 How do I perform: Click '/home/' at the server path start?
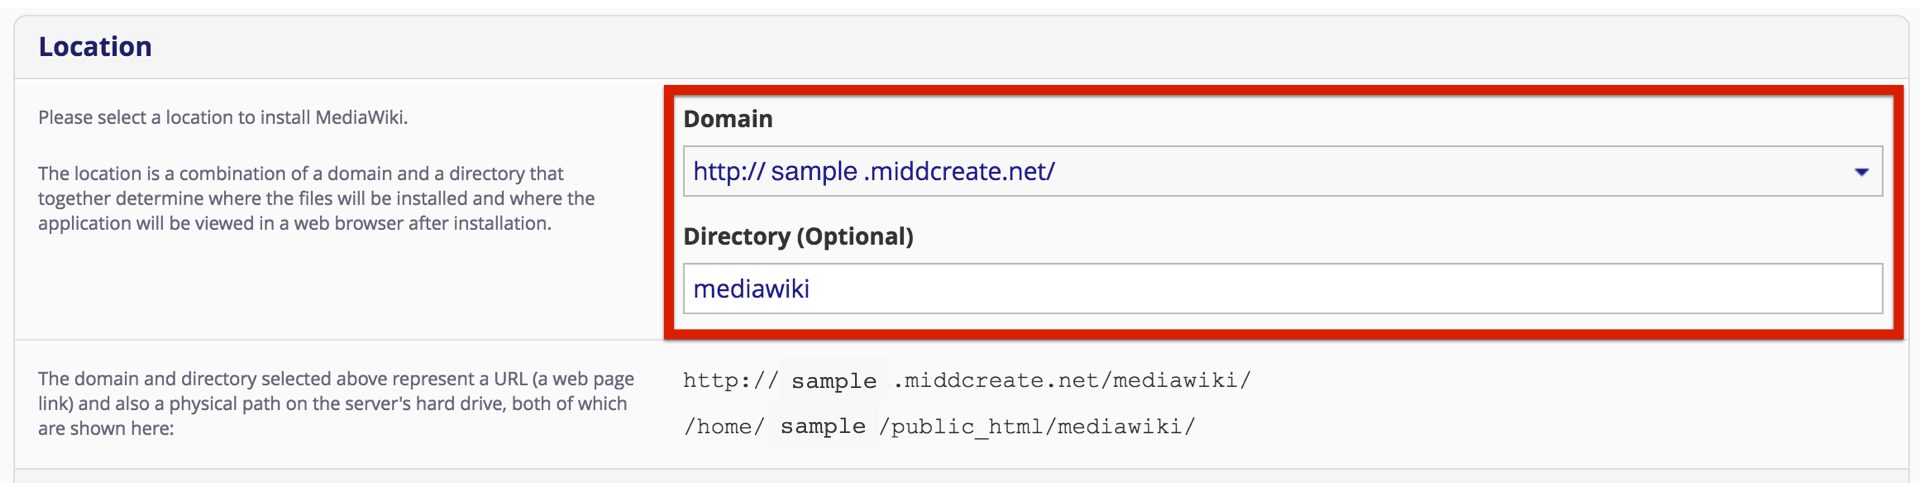coord(723,427)
